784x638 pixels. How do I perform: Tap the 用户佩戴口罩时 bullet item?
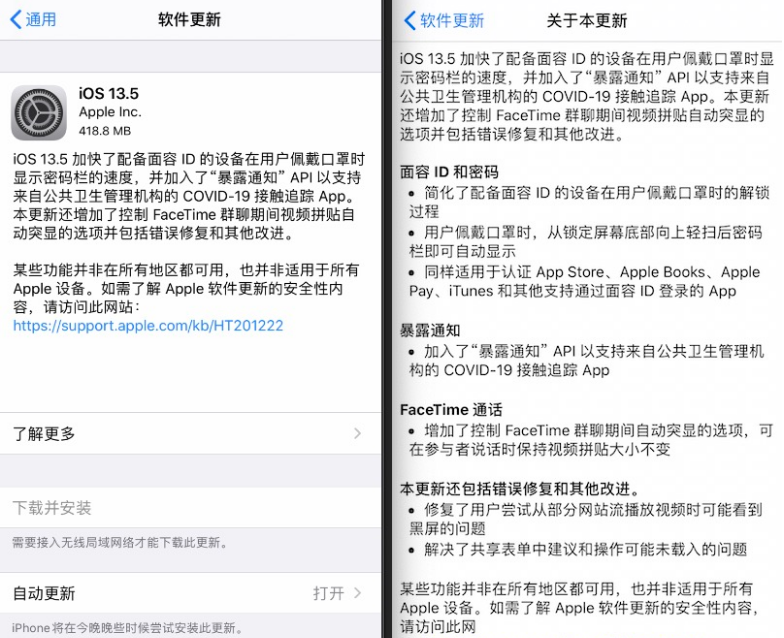586,242
